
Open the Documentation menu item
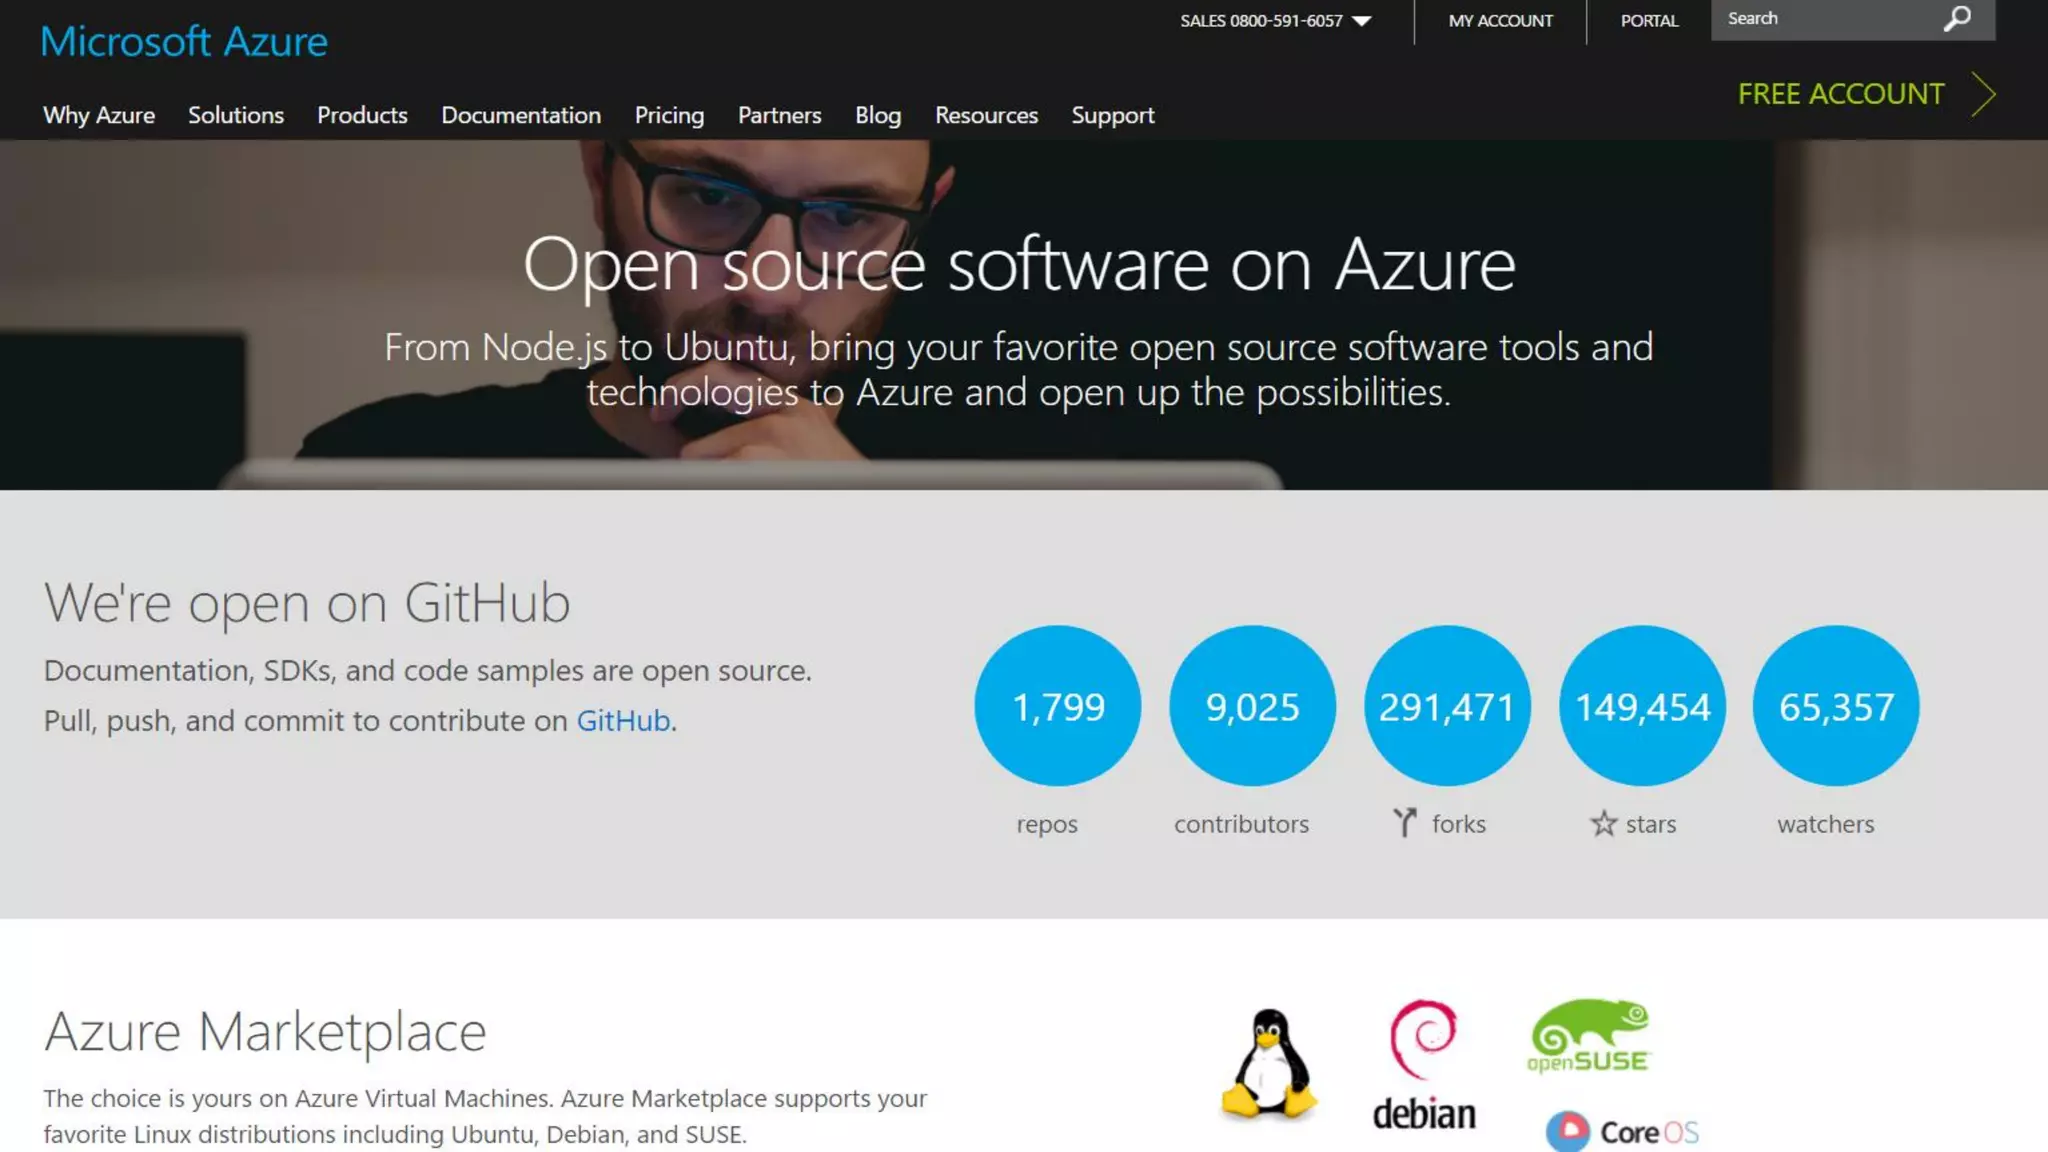pyautogui.click(x=521, y=115)
